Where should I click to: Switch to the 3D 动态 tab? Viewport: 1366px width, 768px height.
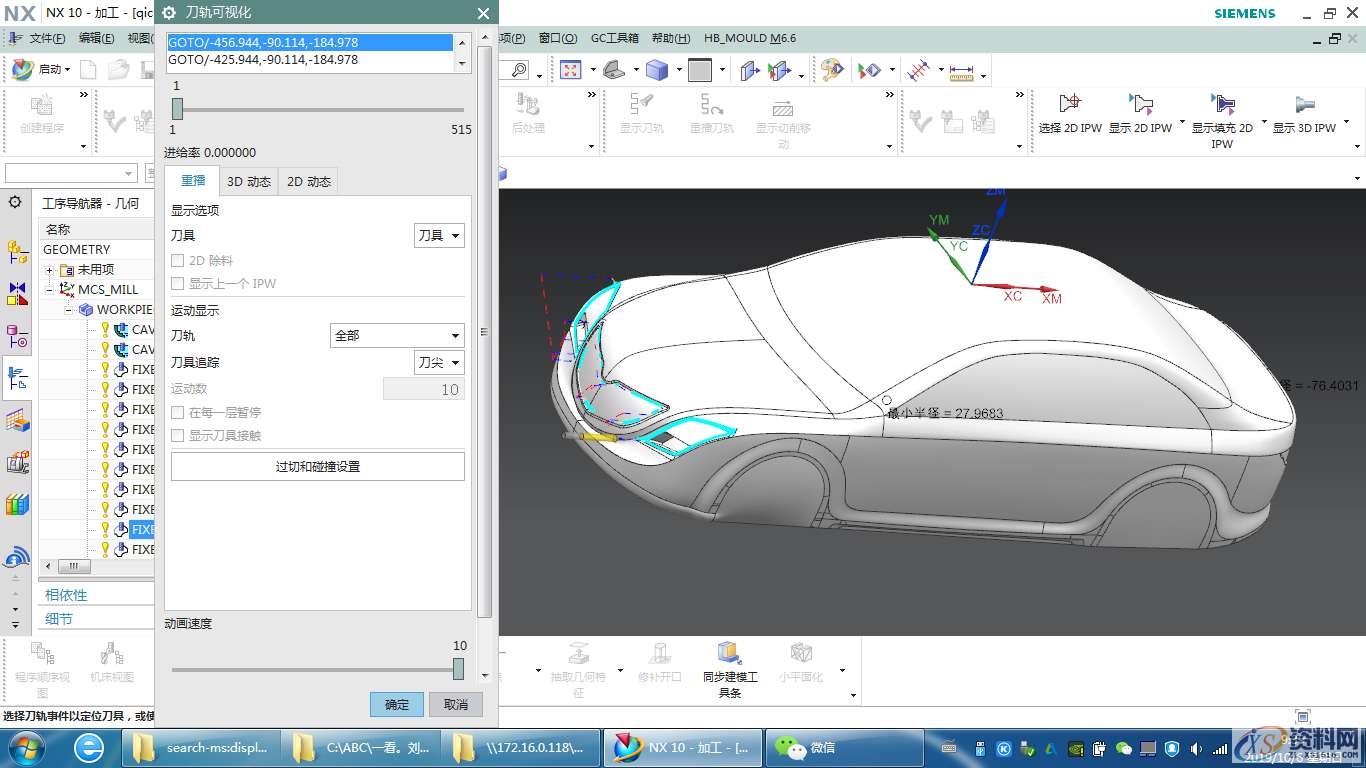click(249, 181)
